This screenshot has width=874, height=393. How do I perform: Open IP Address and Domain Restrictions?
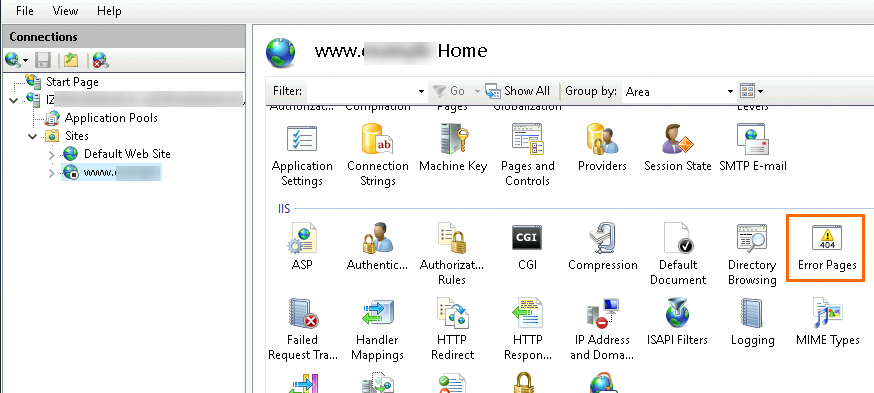pyautogui.click(x=602, y=330)
